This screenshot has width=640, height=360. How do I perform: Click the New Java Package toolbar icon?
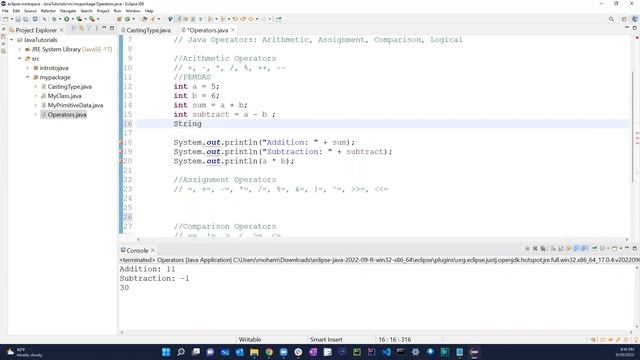(x=119, y=19)
